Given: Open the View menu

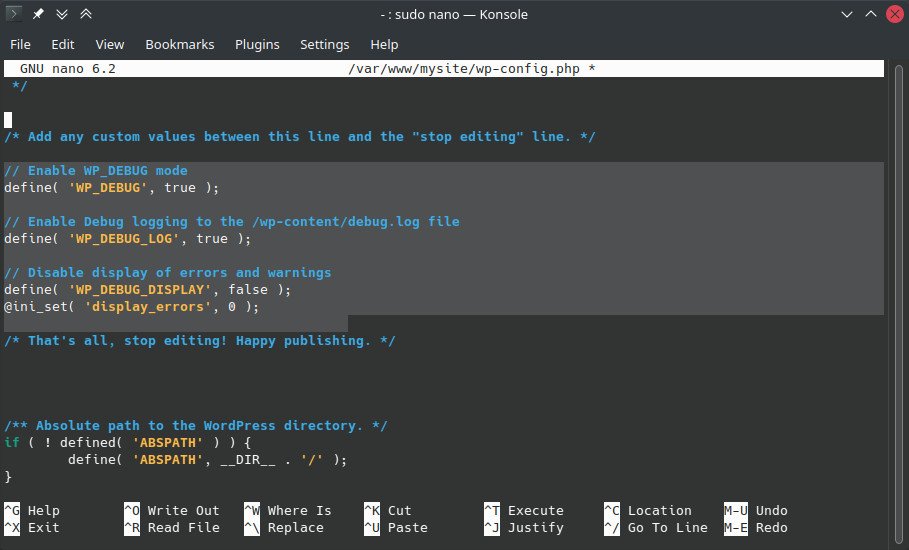Looking at the screenshot, I should coord(110,45).
